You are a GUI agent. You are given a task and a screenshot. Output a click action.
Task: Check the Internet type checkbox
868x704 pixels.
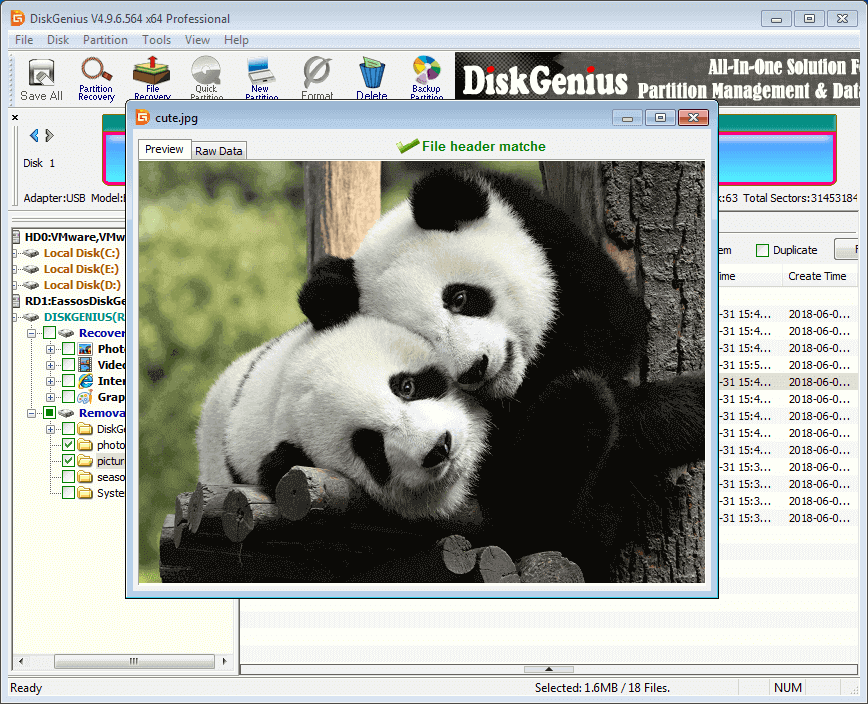pos(69,381)
